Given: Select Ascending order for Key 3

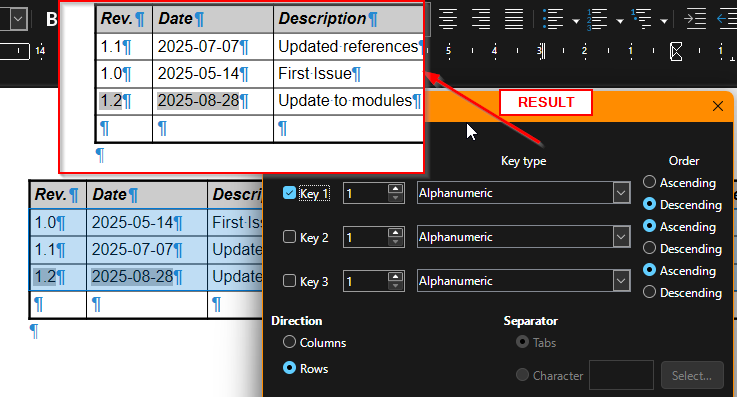Looking at the screenshot, I should pos(649,270).
